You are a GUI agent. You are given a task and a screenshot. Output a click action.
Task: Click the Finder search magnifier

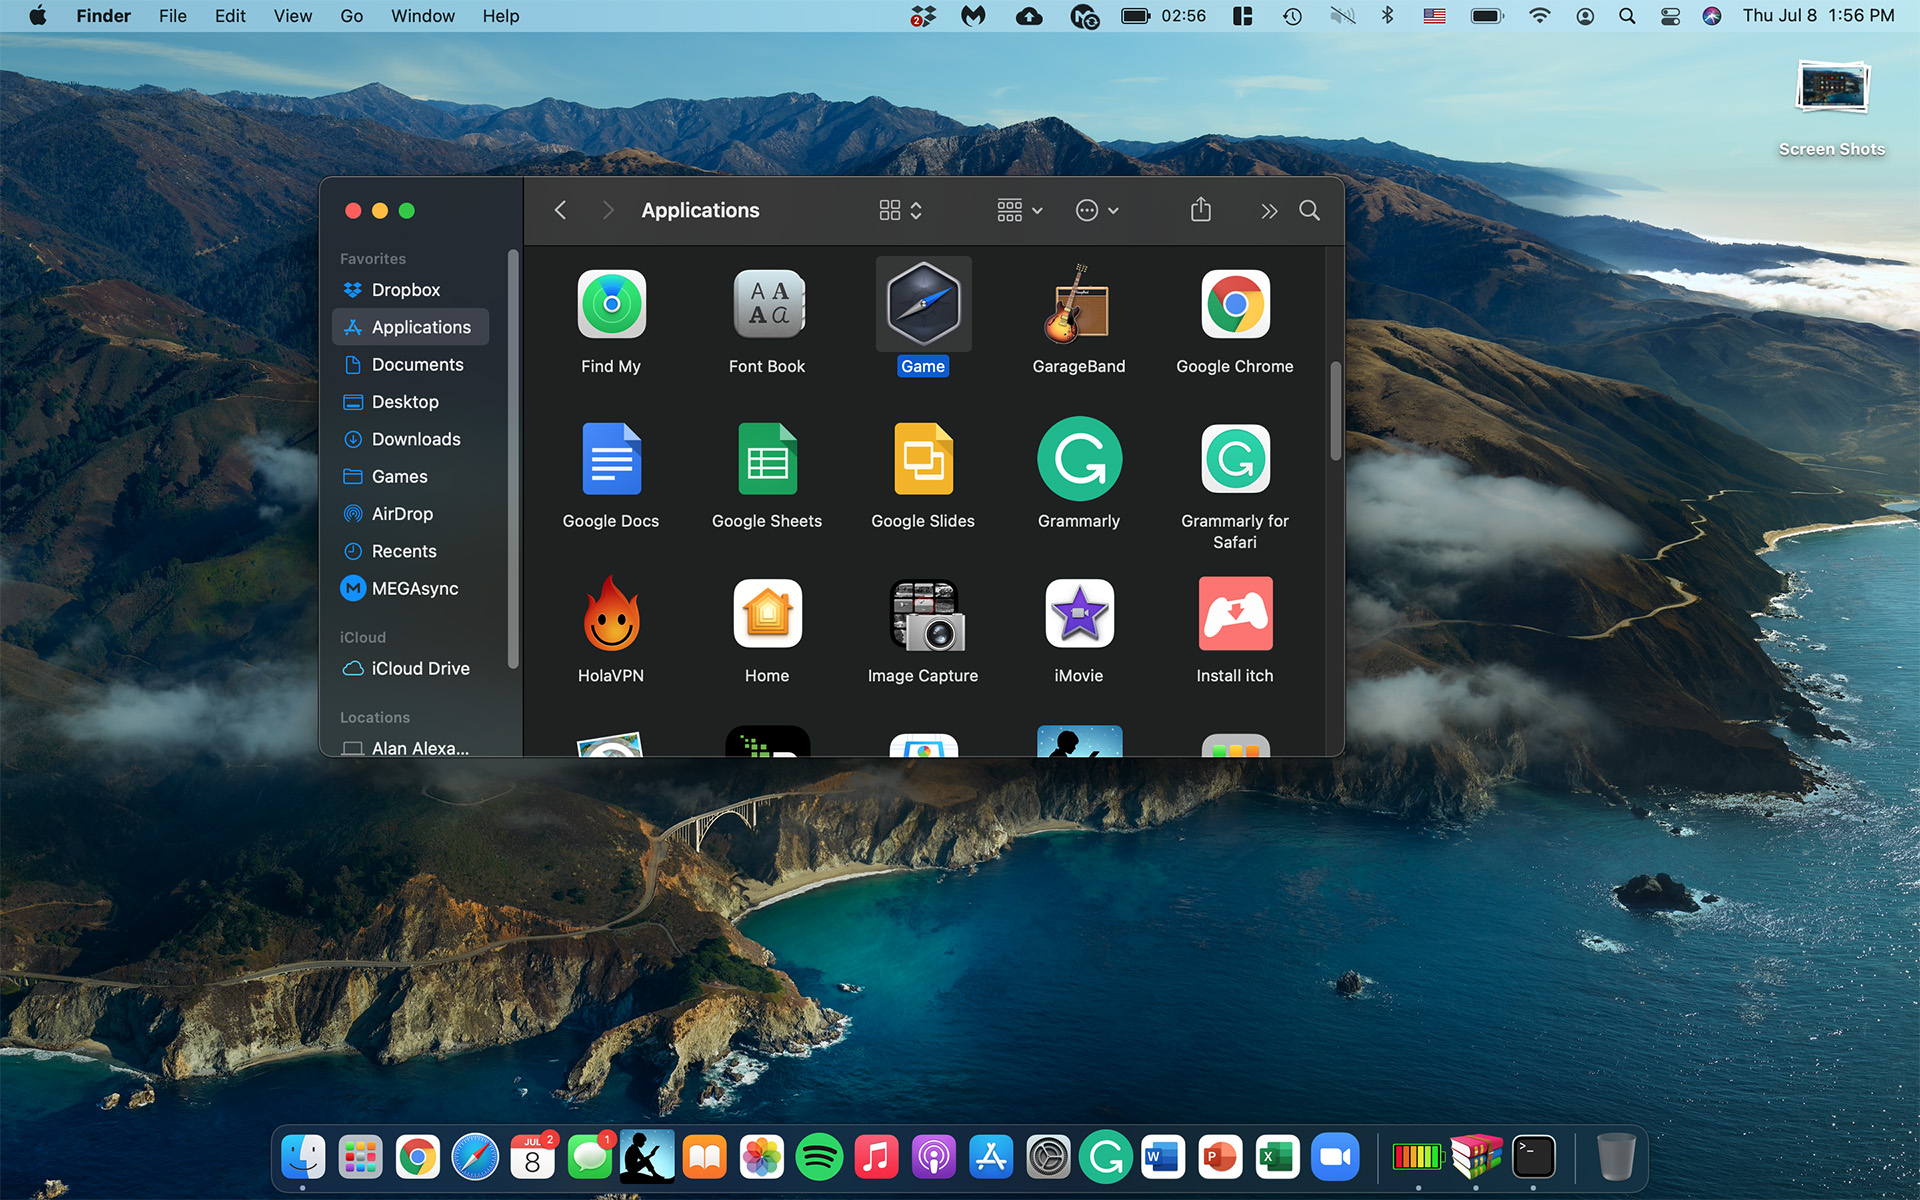pyautogui.click(x=1309, y=210)
